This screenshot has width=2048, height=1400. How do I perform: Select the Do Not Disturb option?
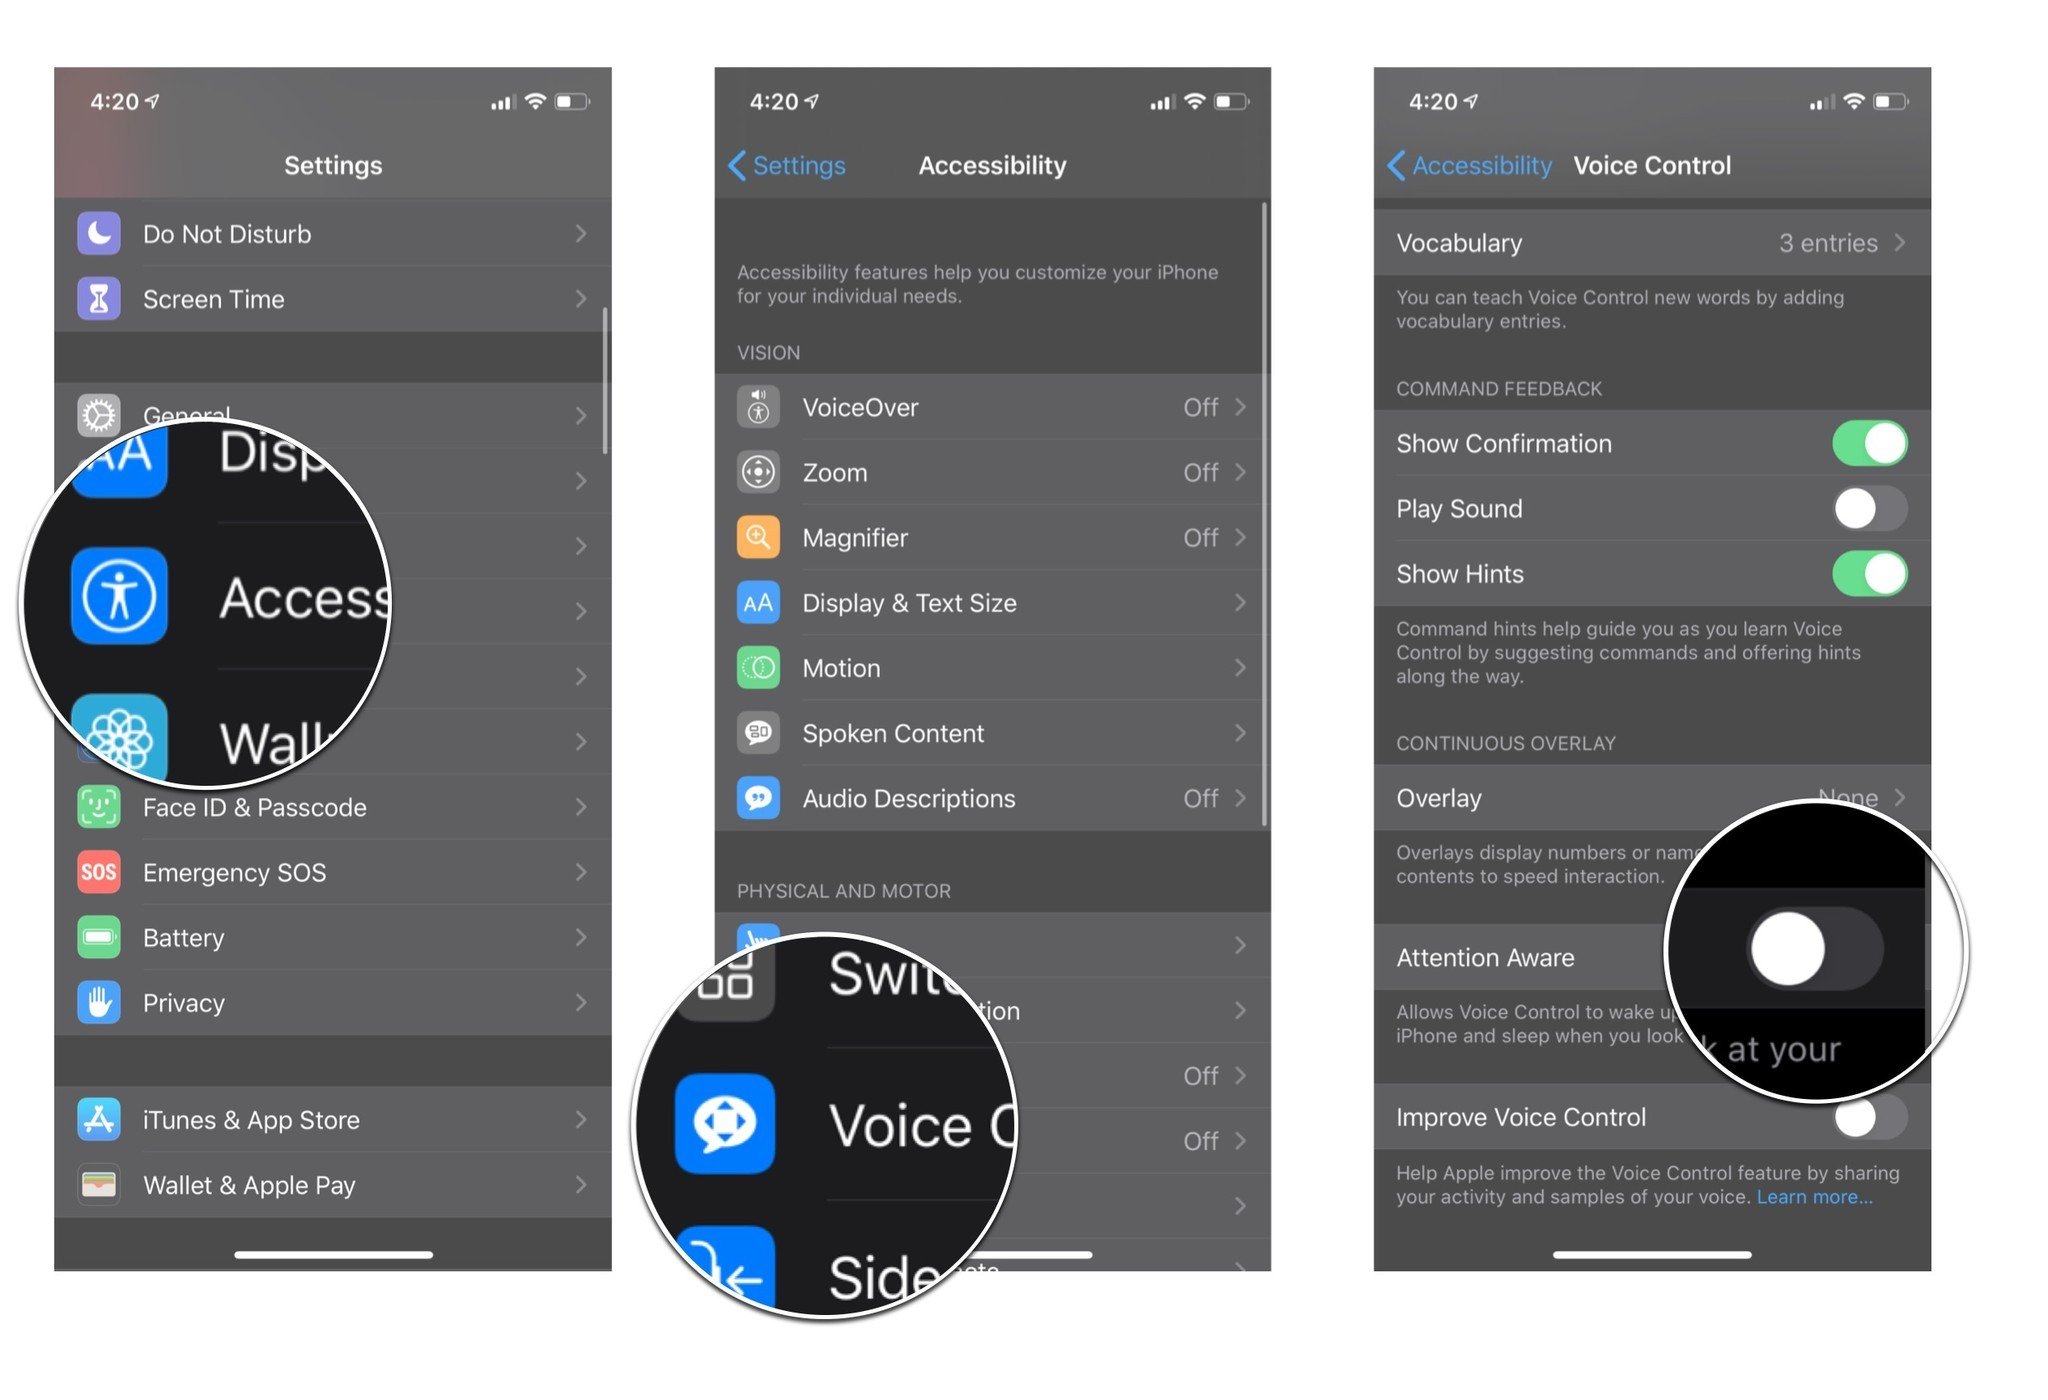point(331,235)
